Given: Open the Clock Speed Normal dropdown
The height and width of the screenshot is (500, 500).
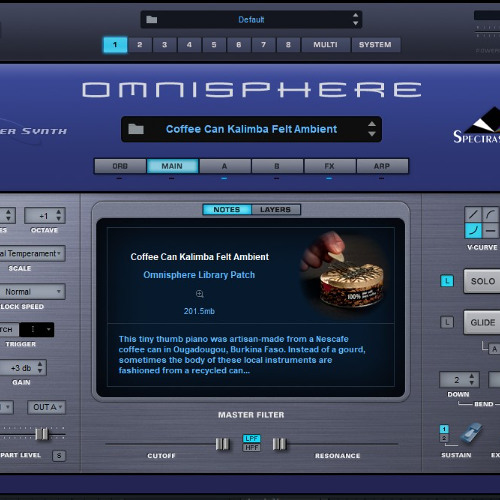Looking at the screenshot, I should (x=32, y=291).
